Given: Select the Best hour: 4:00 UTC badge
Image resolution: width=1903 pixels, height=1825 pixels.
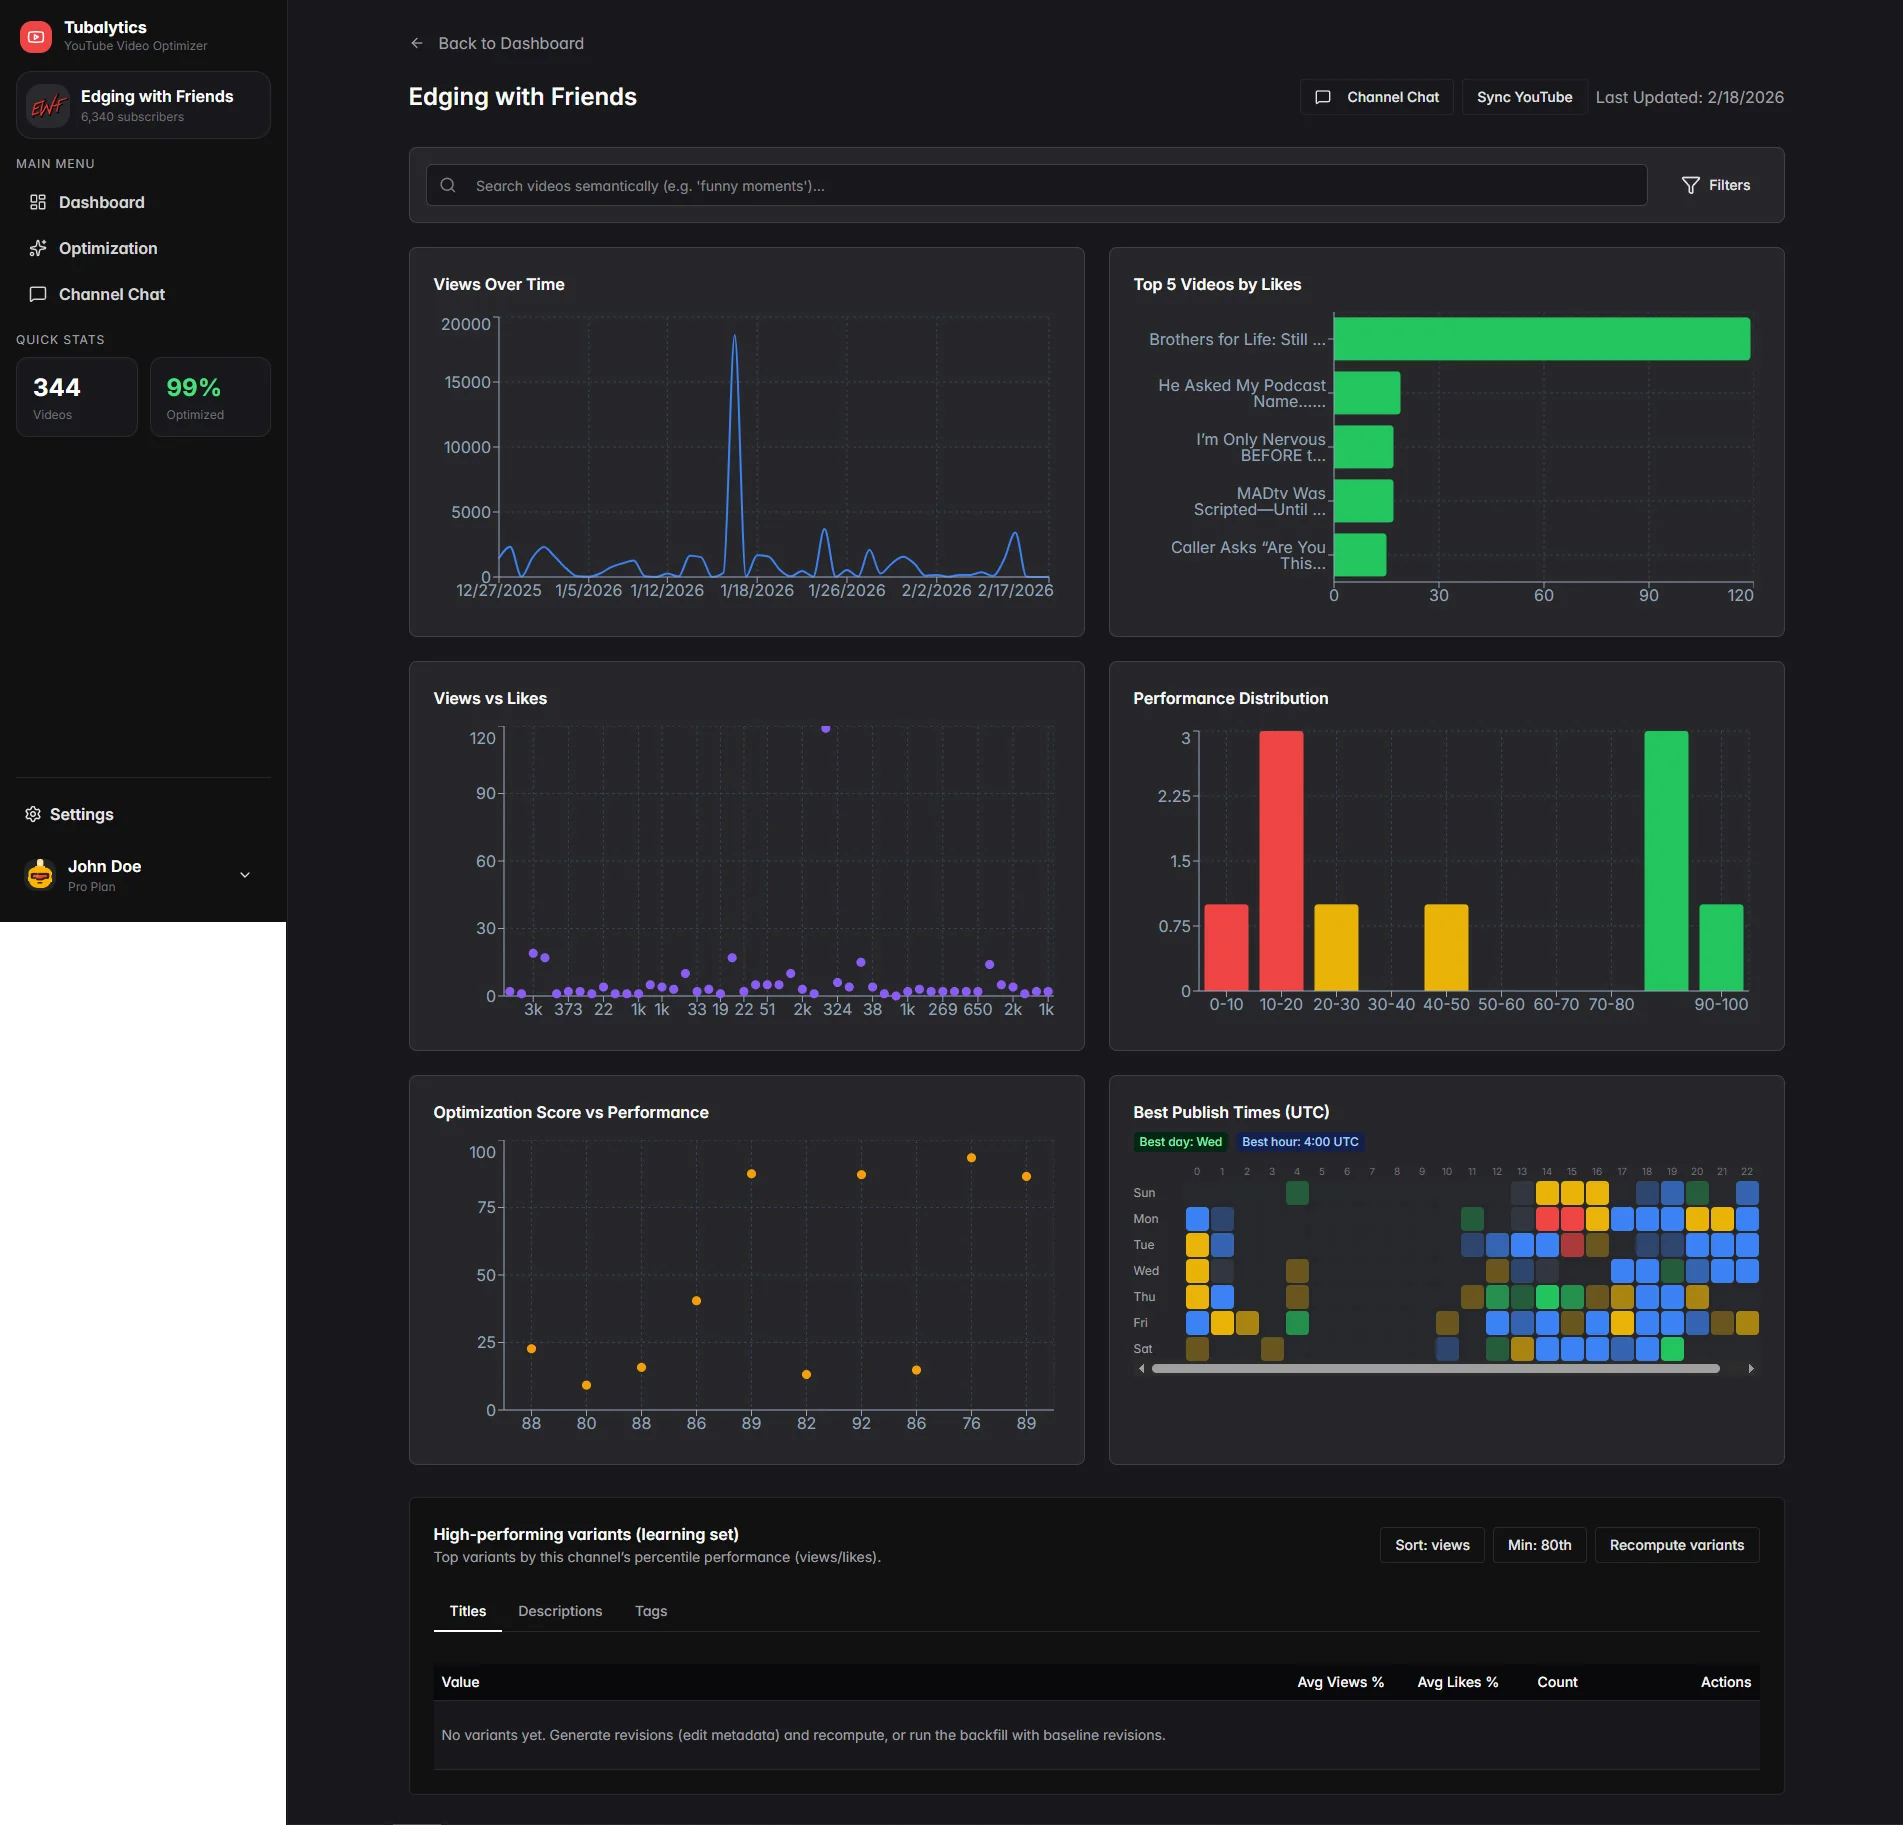Looking at the screenshot, I should 1300,1141.
